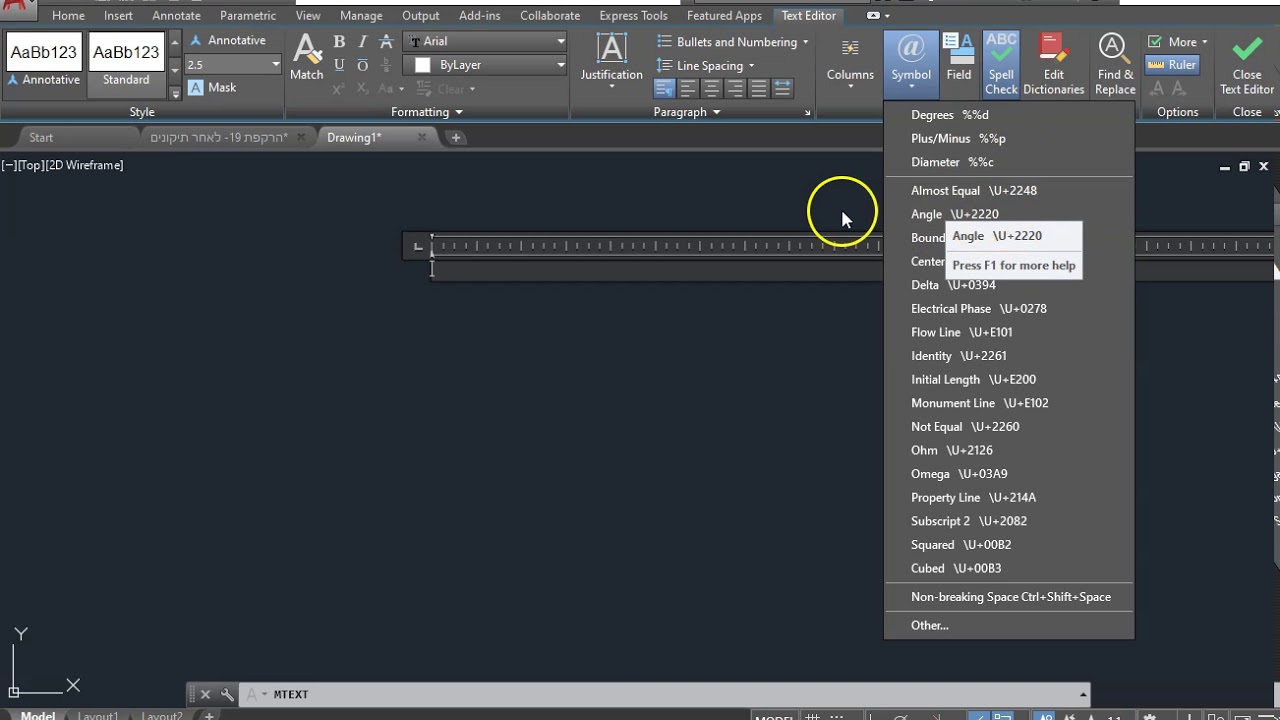
Task: Click the [2D Wireframe] visual style label
Action: pos(84,165)
